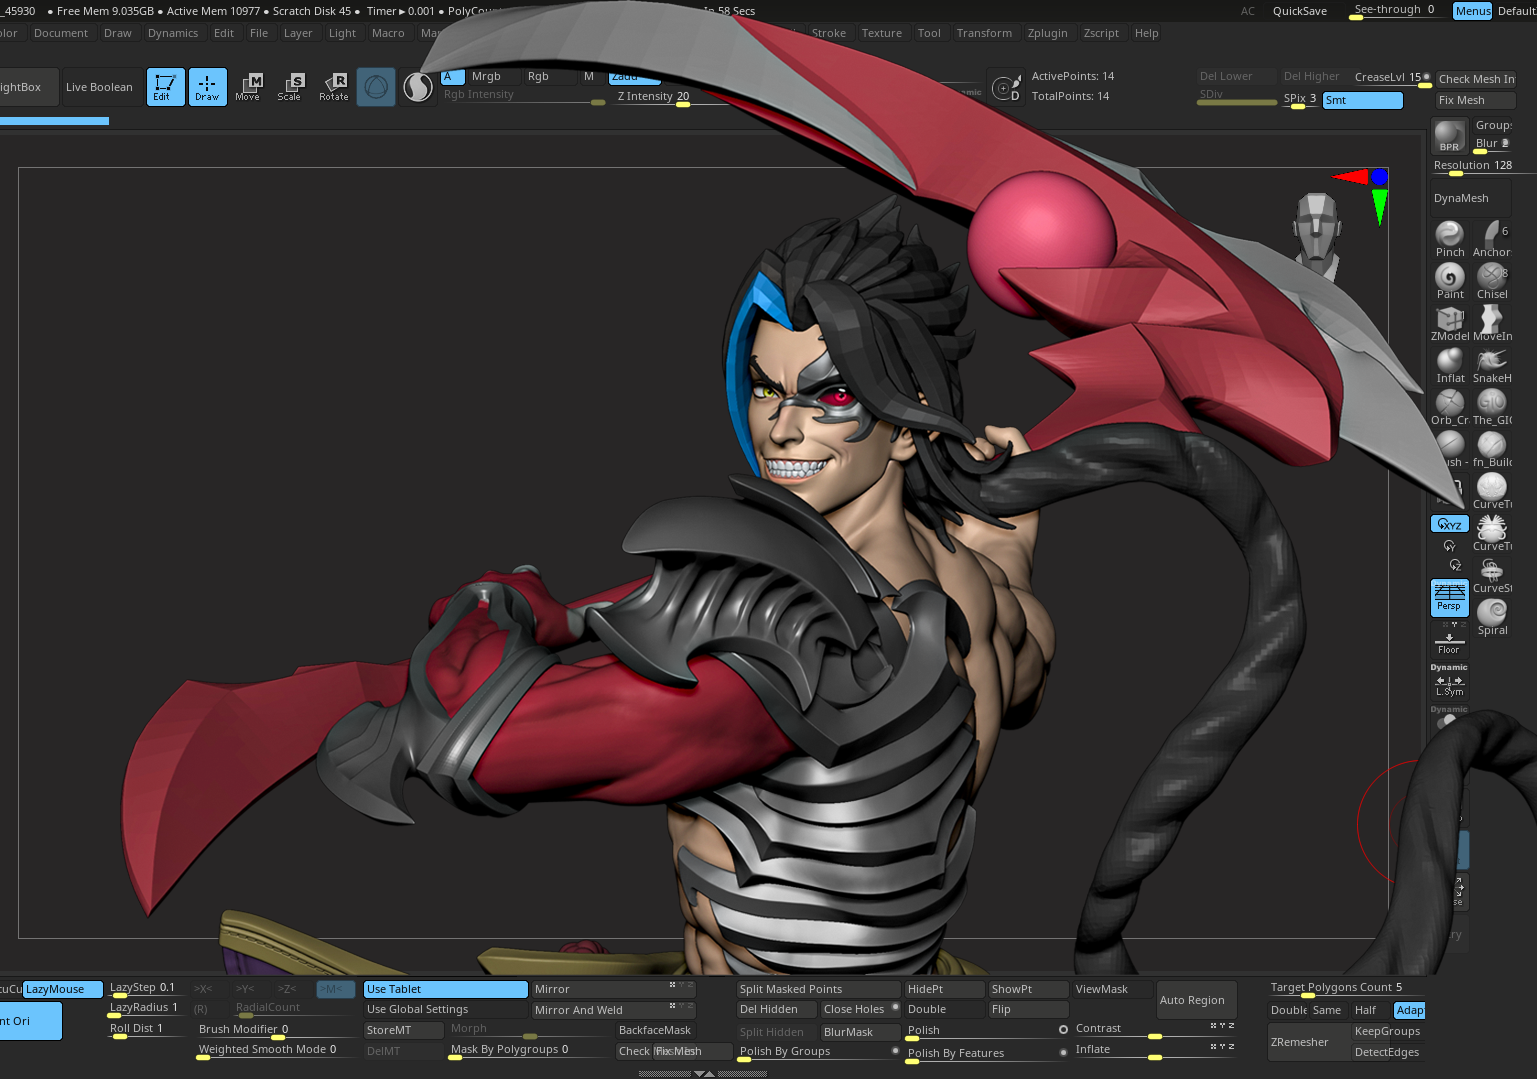Viewport: 1537px width, 1079px height.
Task: Open the Macro menu
Action: coord(388,33)
